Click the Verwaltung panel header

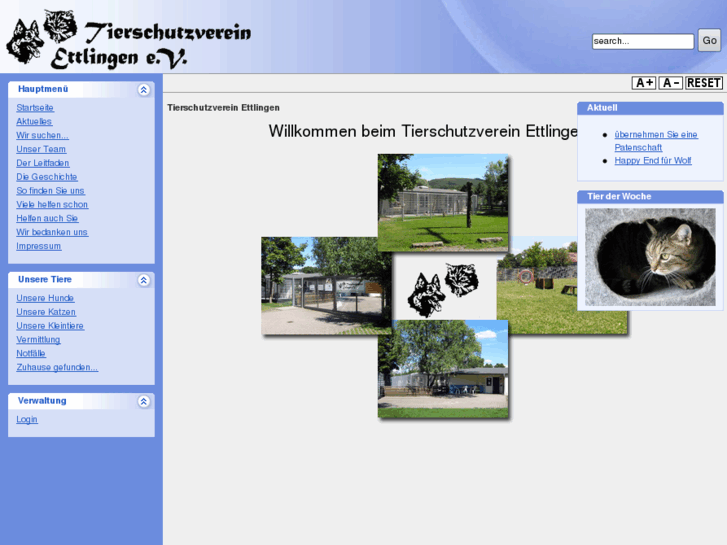click(81, 401)
